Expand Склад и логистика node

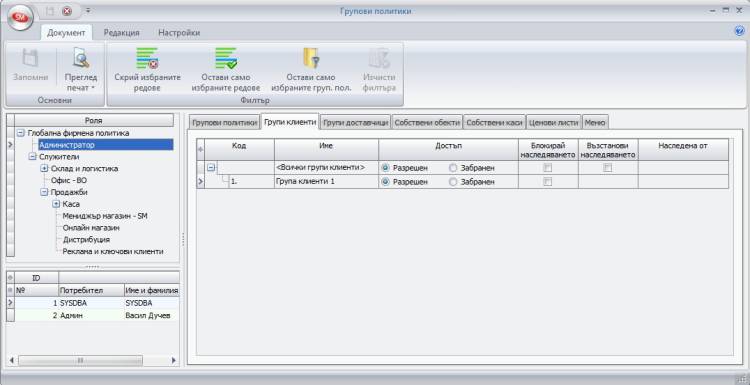44,169
